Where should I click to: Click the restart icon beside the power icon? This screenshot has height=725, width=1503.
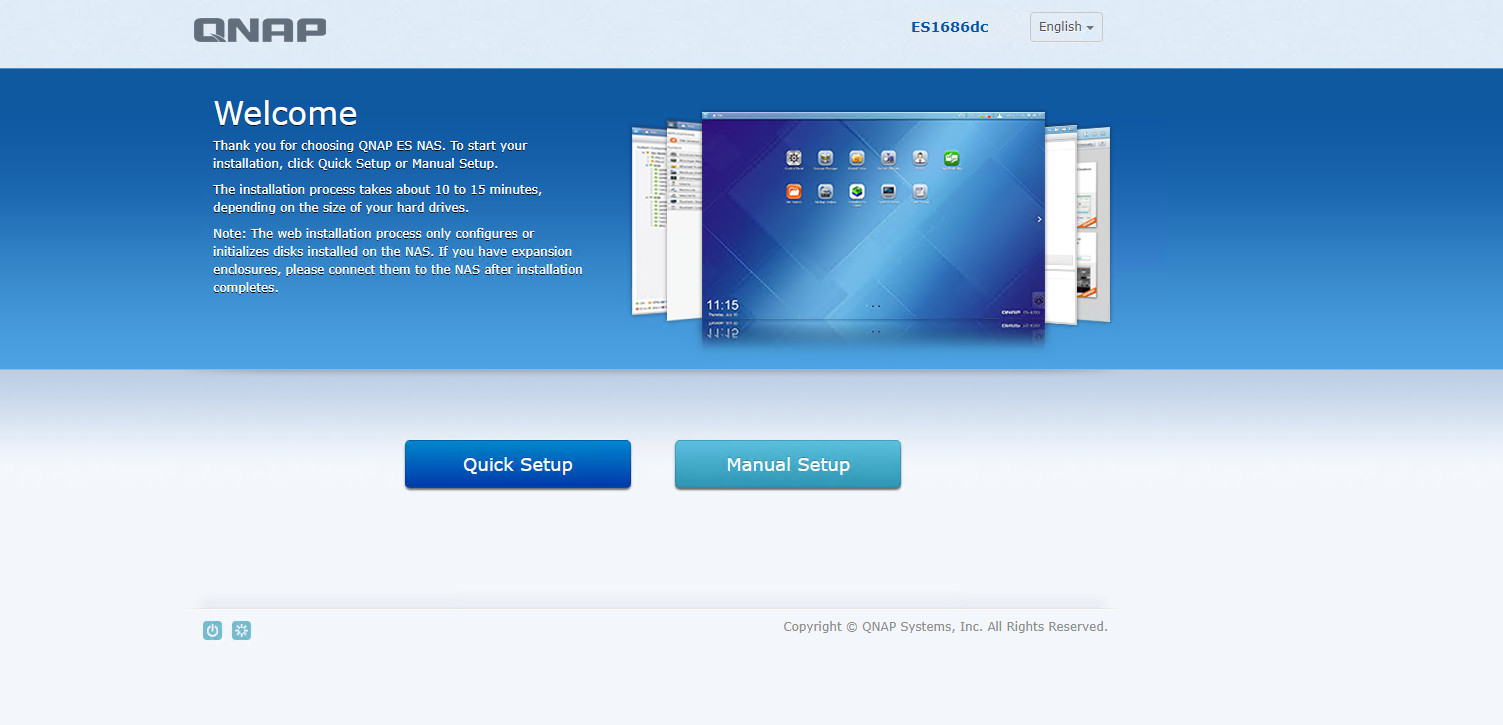click(241, 630)
